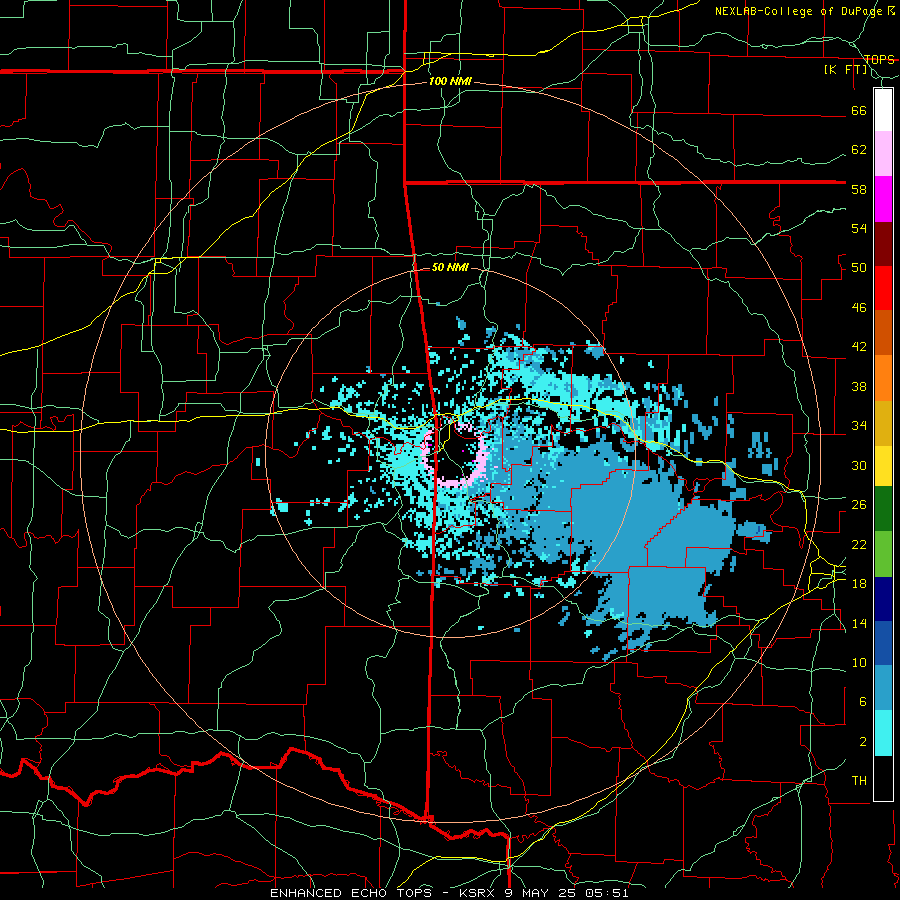Click the 66 value on the scale
900x900 pixels.
coord(859,111)
